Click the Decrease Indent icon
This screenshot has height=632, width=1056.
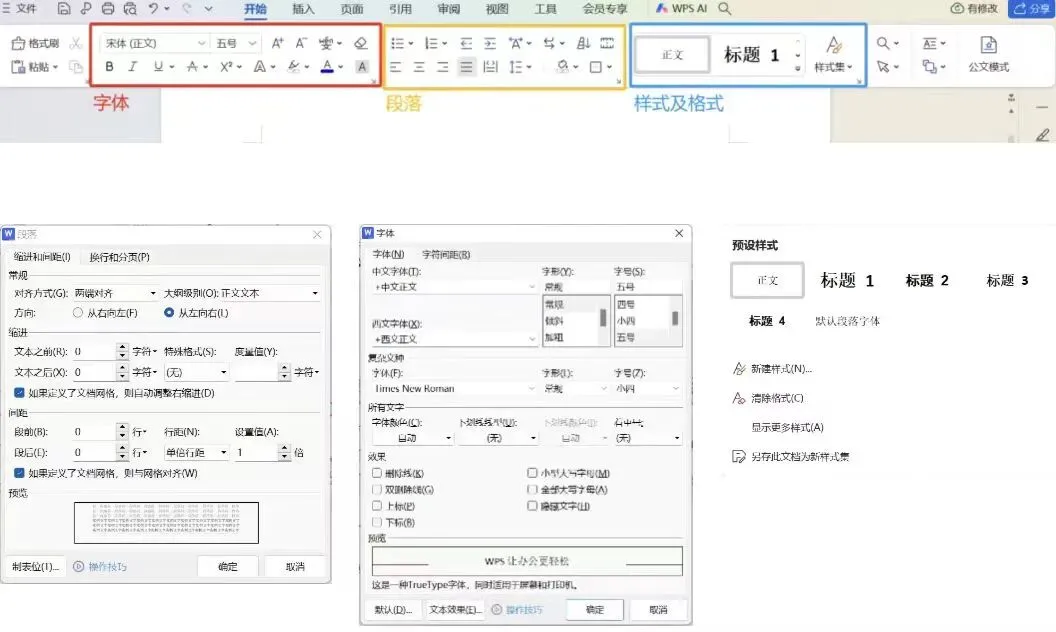(466, 43)
